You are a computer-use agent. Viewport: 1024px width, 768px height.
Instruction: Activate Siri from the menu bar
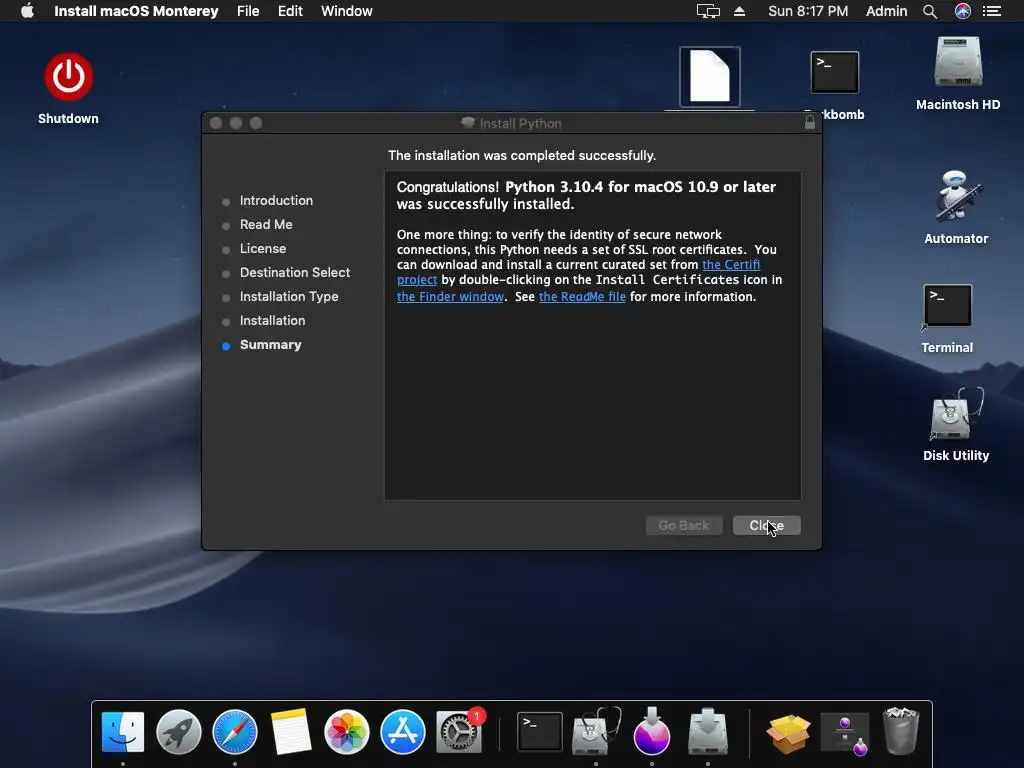click(x=963, y=11)
